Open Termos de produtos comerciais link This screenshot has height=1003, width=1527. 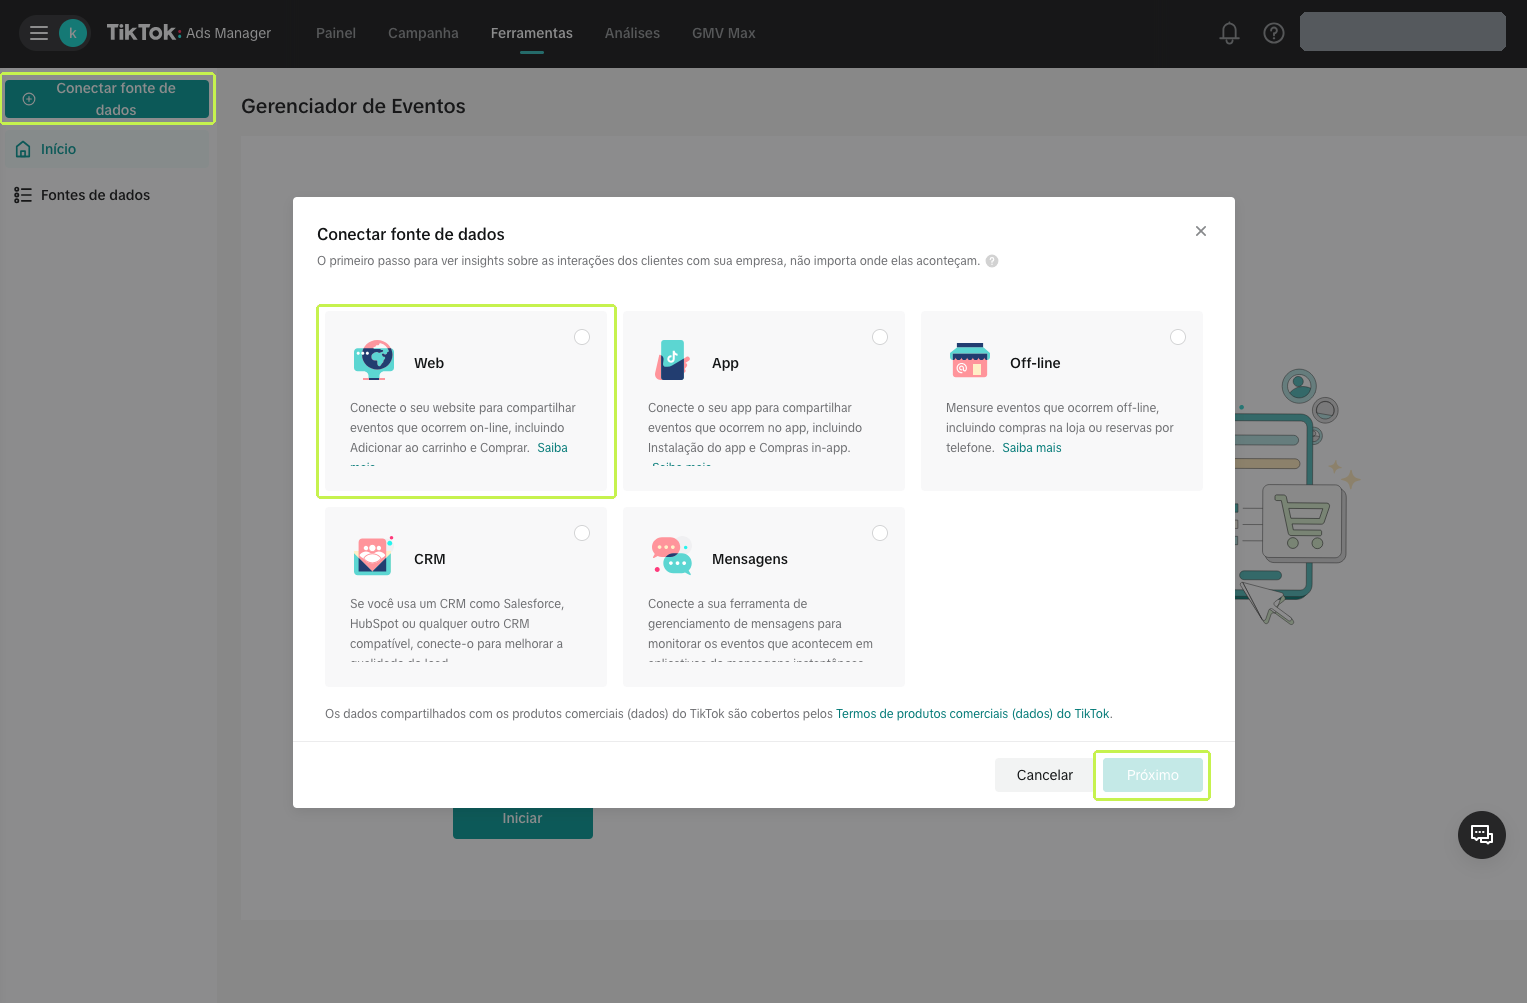[x=973, y=714]
